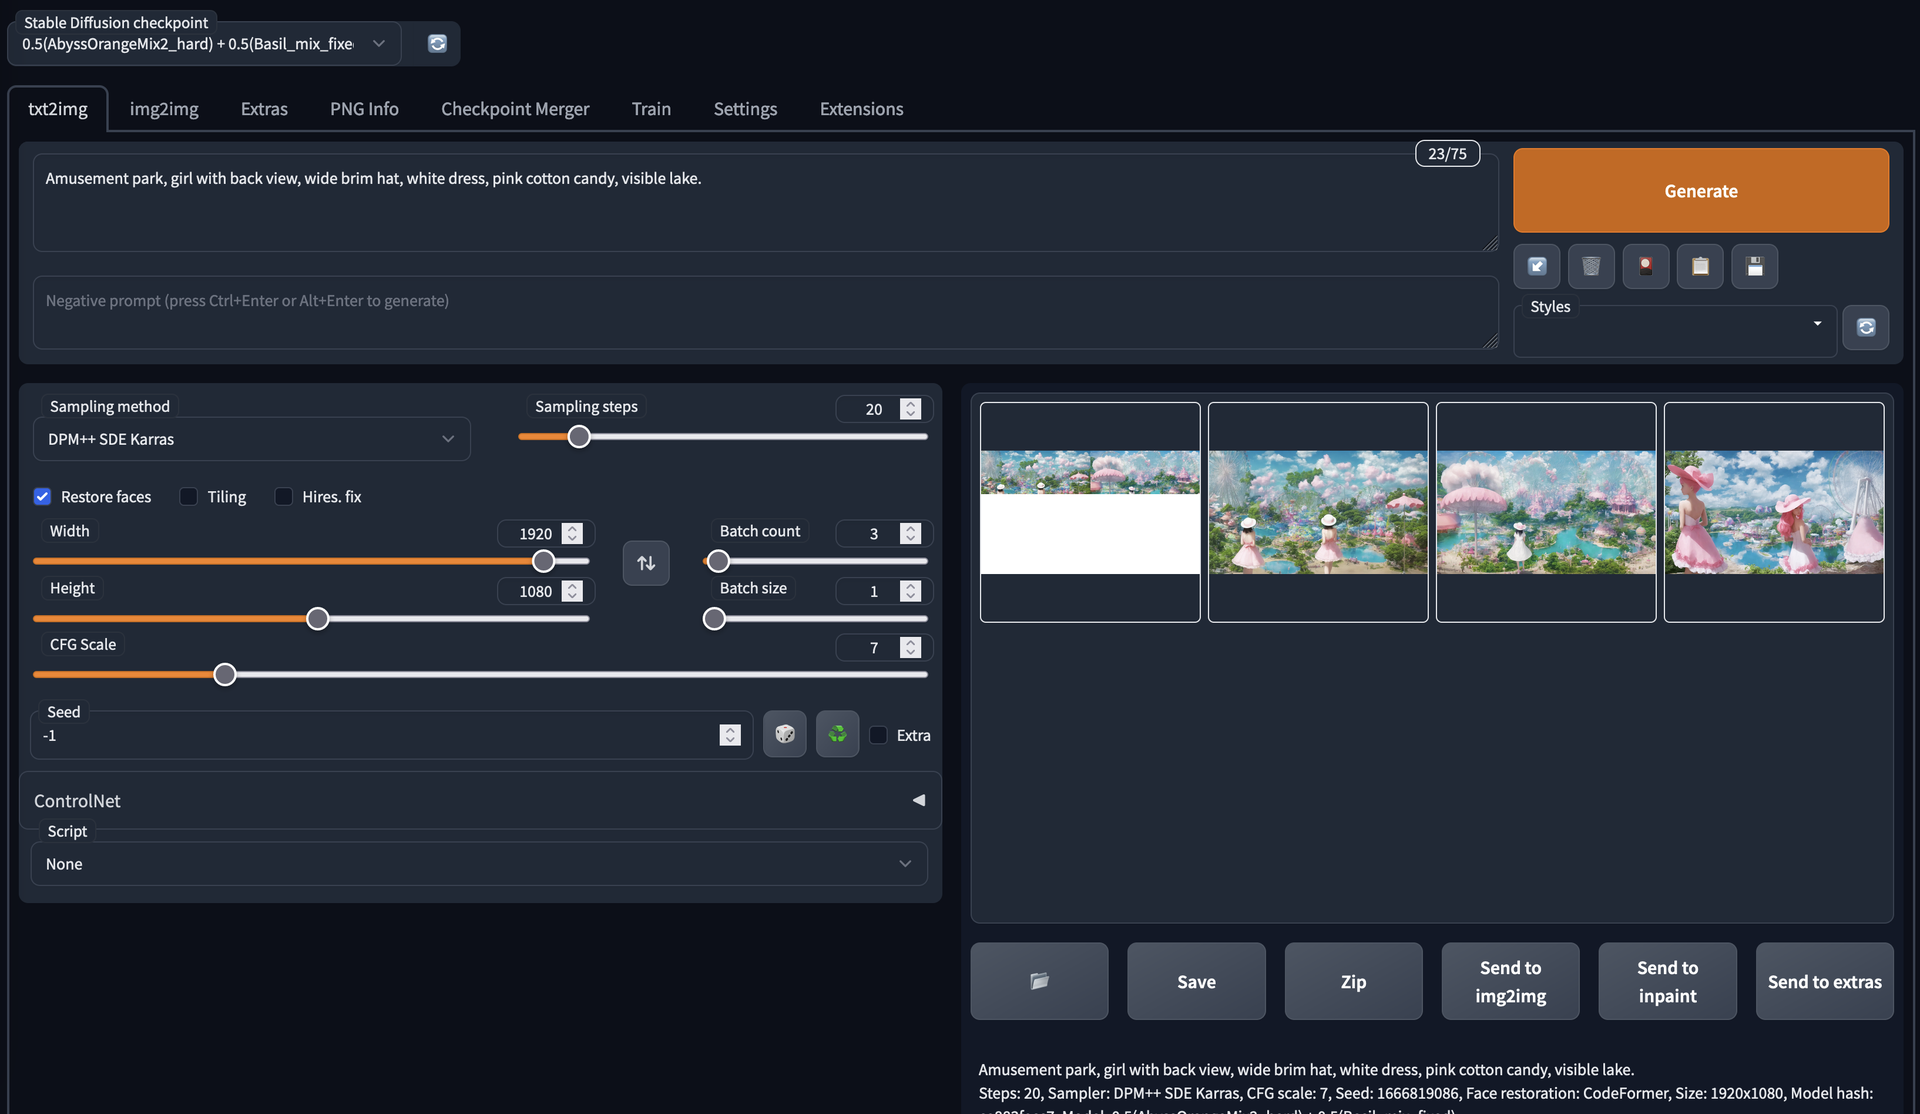The width and height of the screenshot is (1920, 1114).
Task: Open the Script dropdown showing None
Action: click(x=479, y=864)
